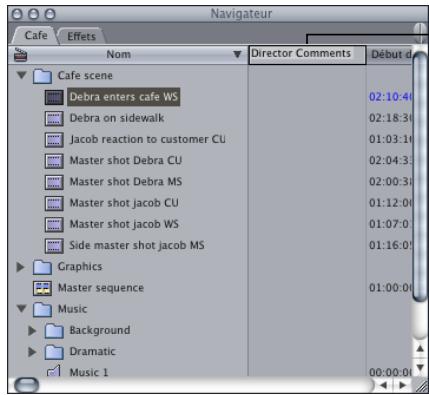This screenshot has height=395, width=429.
Task: Select the Master sequence name
Action: pos(101,288)
